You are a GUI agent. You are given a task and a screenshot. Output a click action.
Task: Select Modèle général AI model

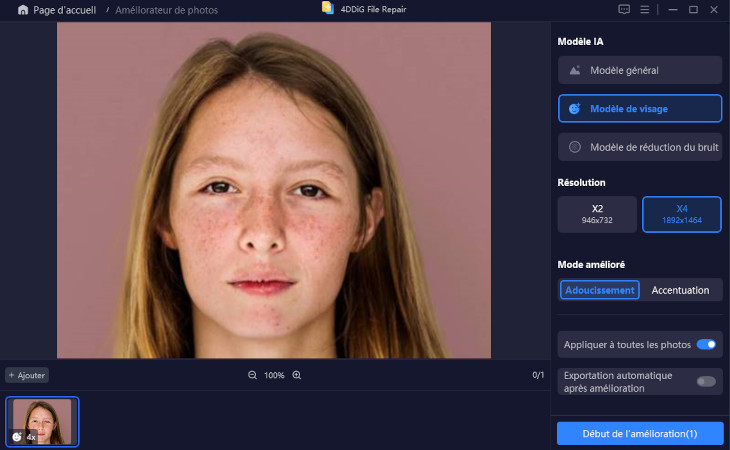[x=640, y=70]
